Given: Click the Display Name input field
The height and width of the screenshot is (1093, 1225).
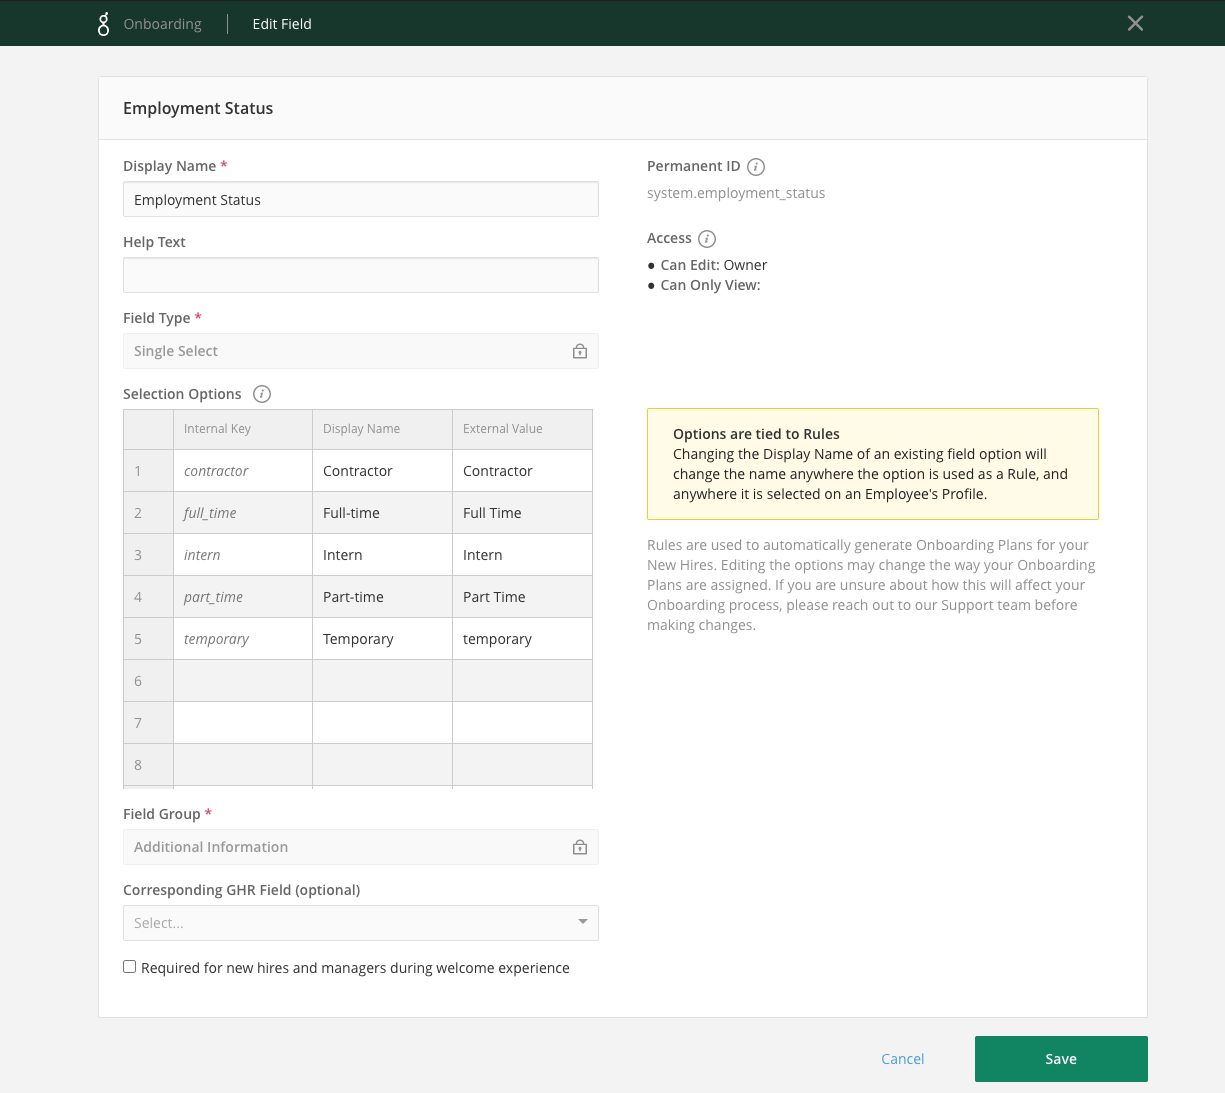Looking at the screenshot, I should click(x=360, y=200).
